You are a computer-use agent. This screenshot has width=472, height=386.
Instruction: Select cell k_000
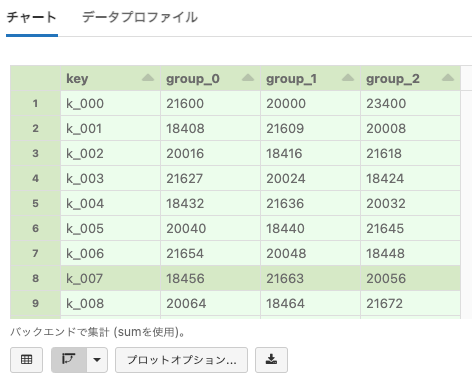click(110, 103)
